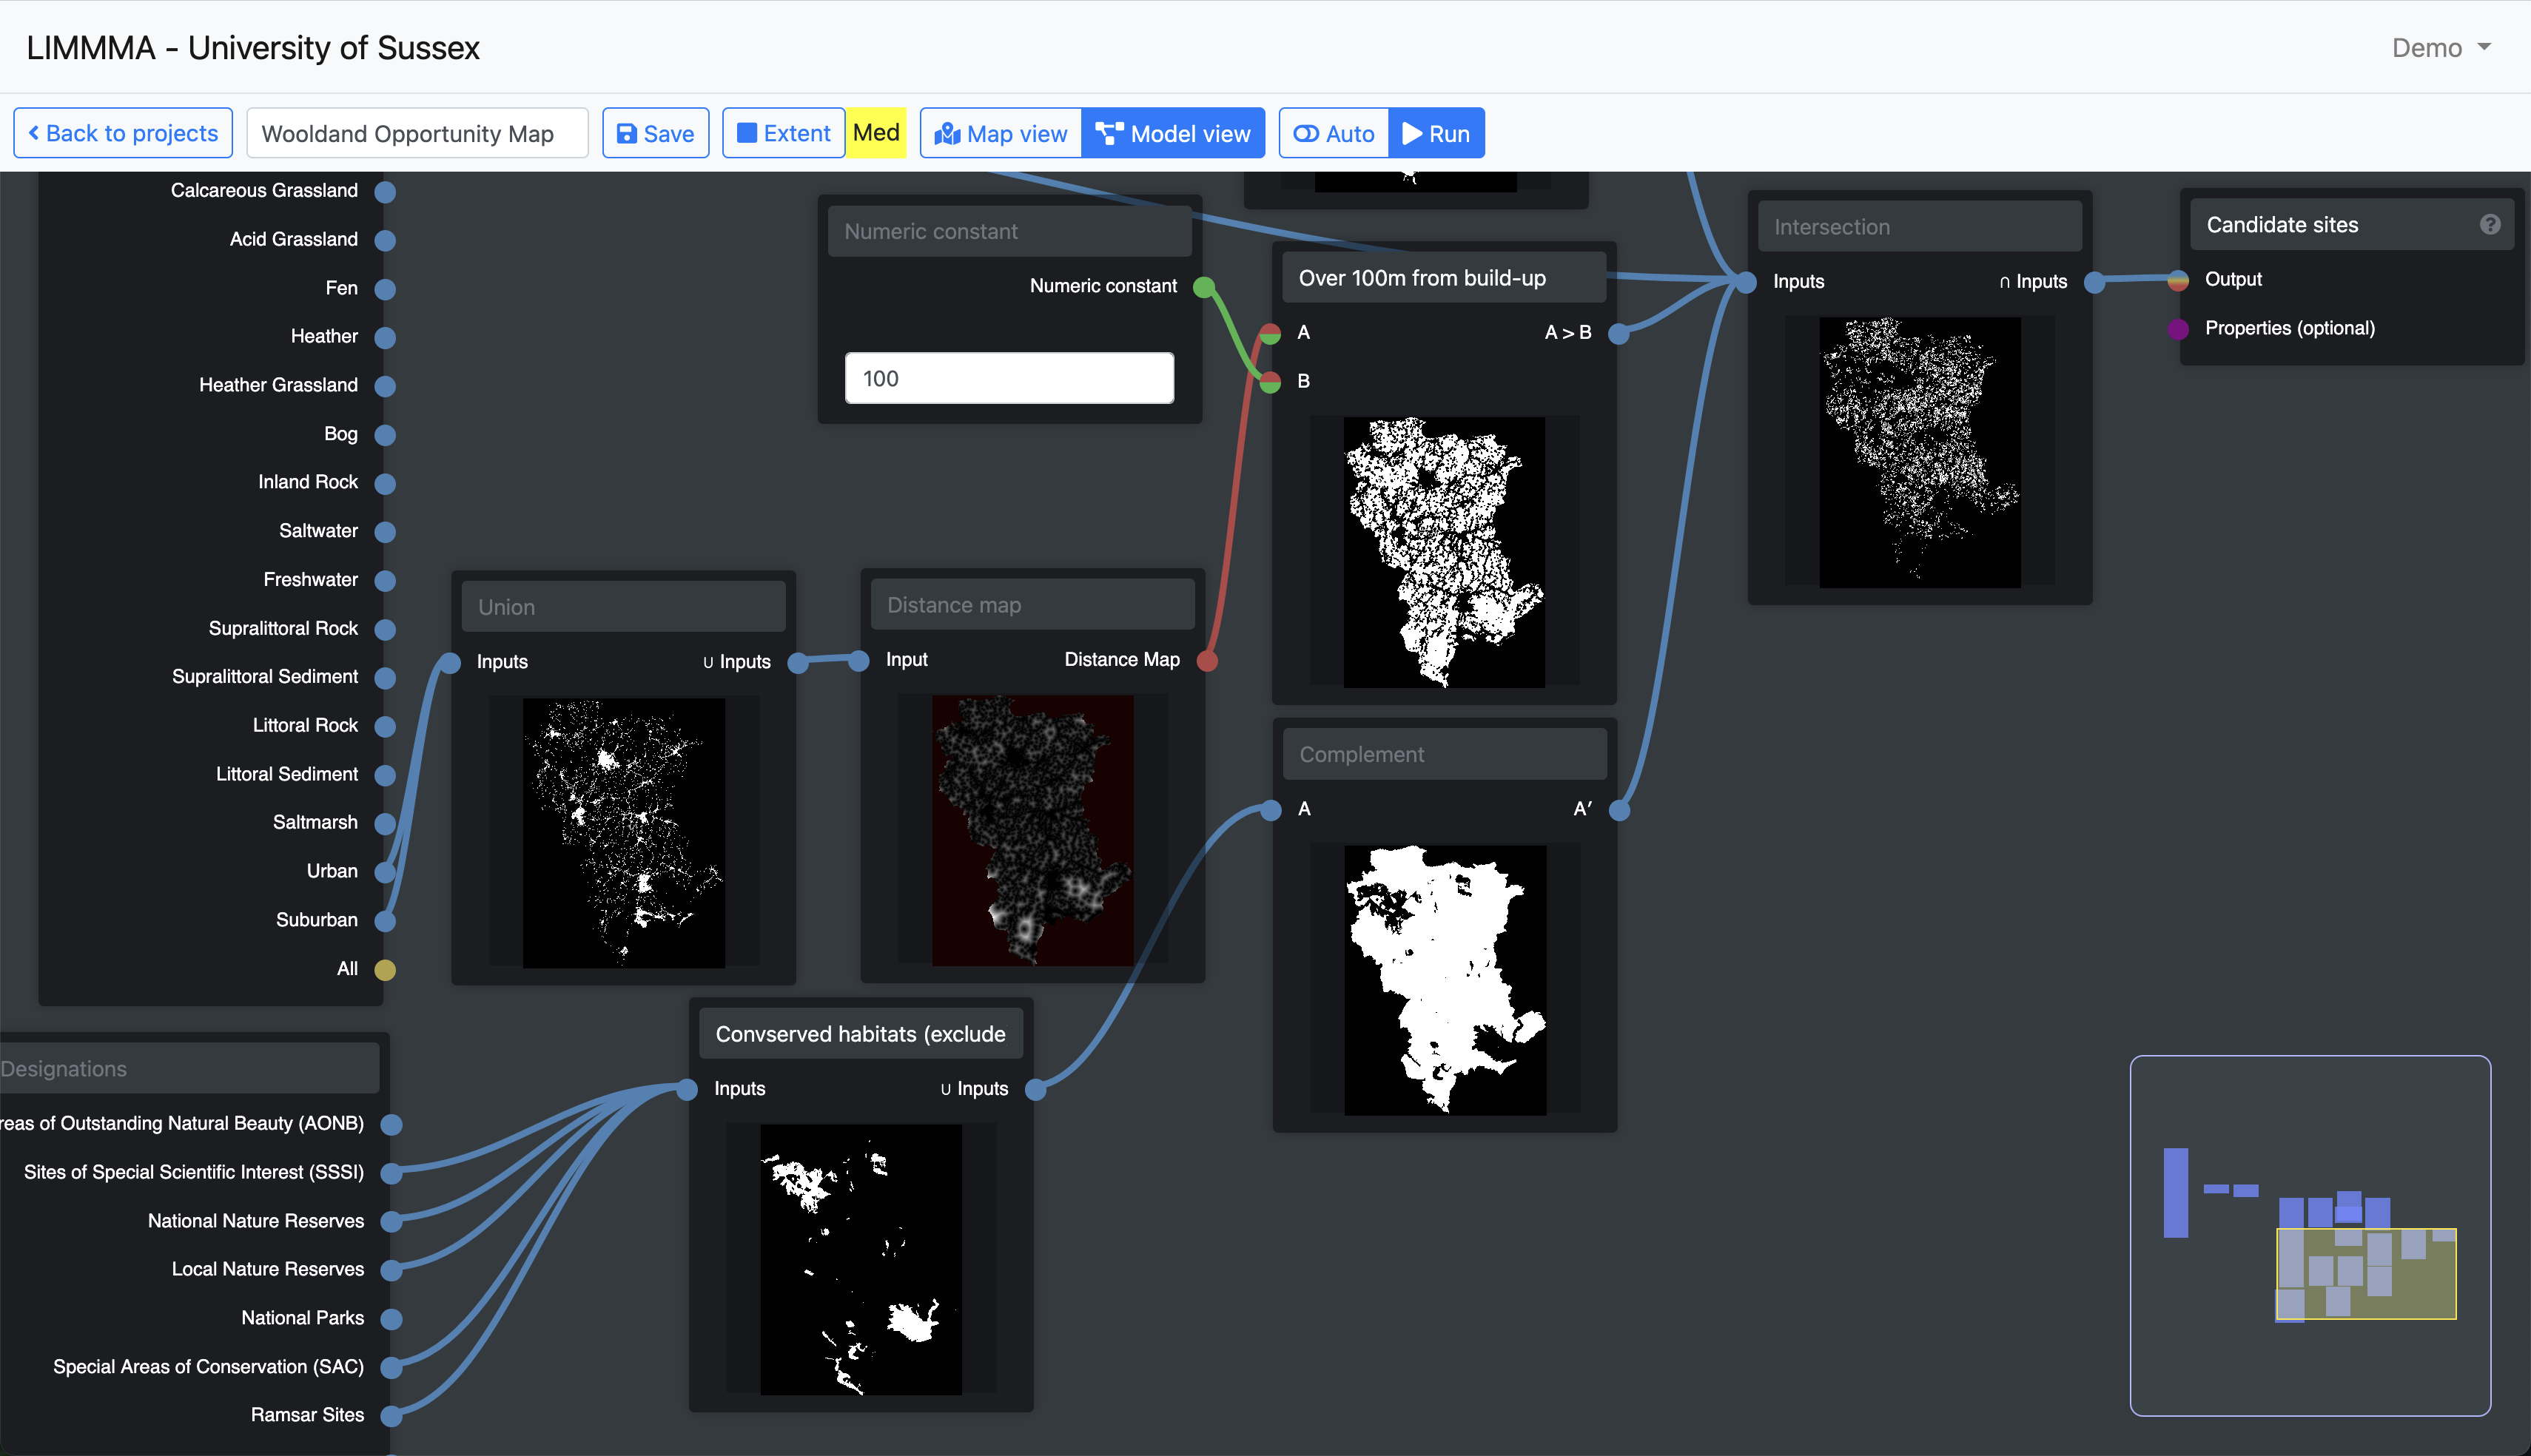
Task: Click the help icon on Candidate sites
Action: [2489, 225]
